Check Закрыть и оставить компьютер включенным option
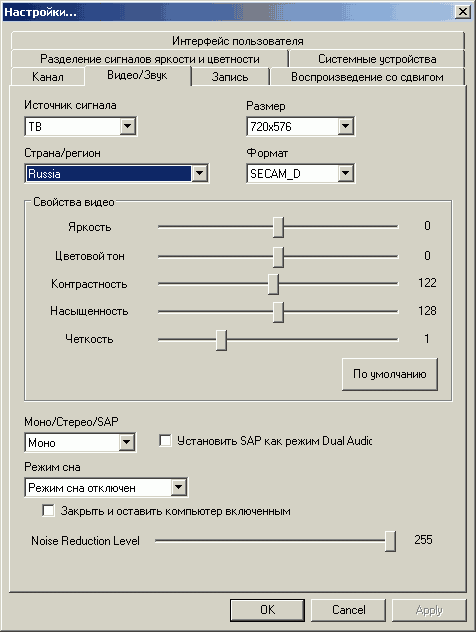Screen dimensions: 476x632 tap(48, 510)
